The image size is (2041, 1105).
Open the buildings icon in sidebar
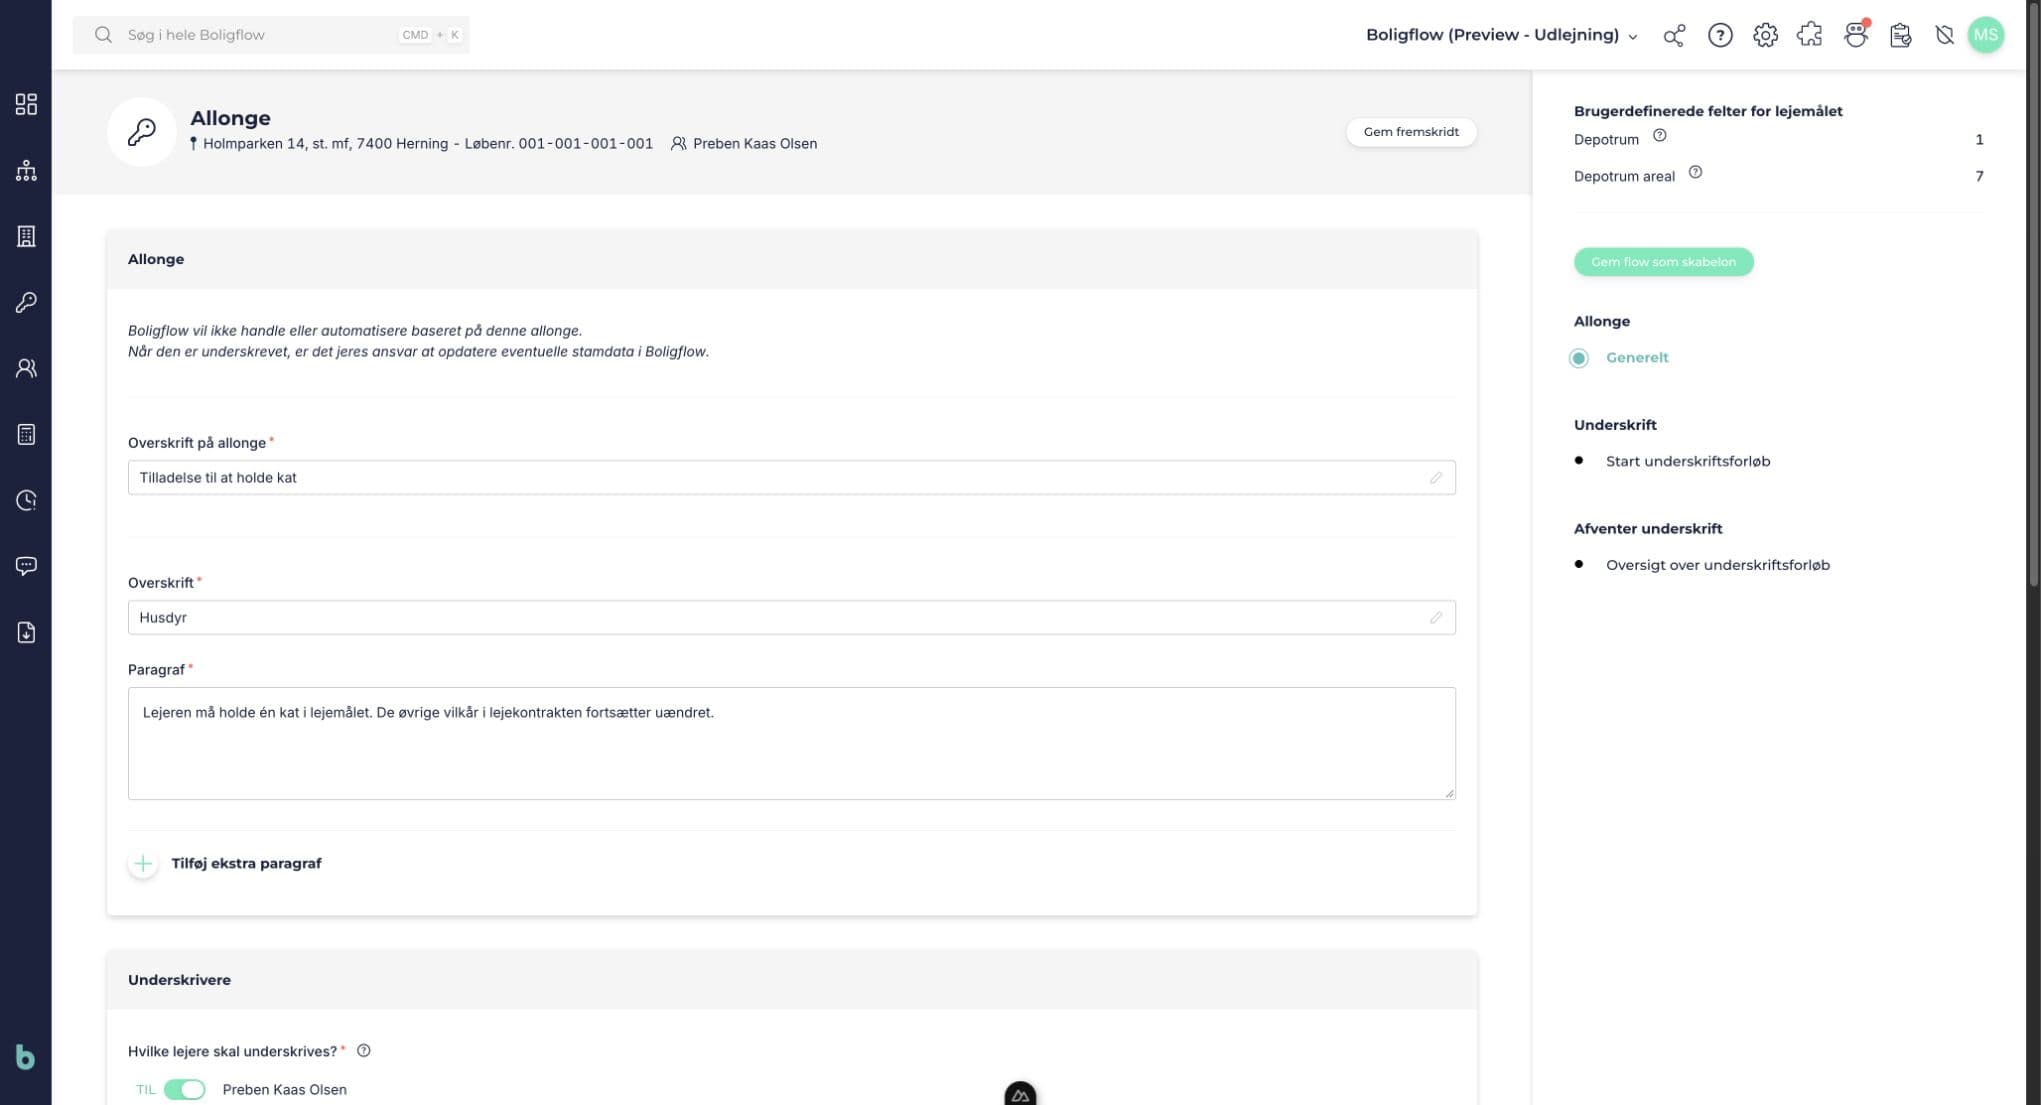click(26, 236)
